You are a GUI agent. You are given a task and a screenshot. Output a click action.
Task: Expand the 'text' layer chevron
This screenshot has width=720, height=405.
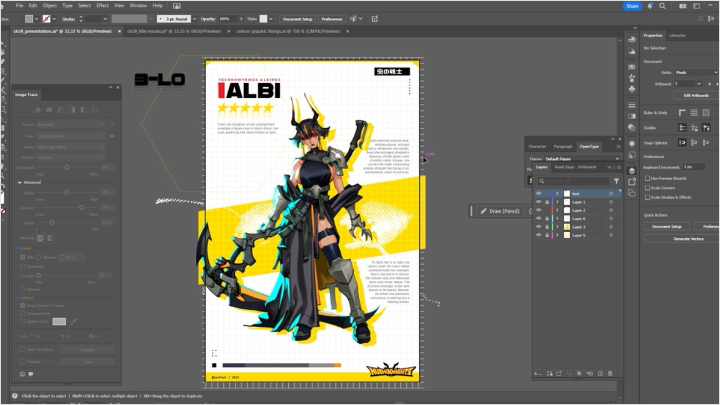point(557,194)
